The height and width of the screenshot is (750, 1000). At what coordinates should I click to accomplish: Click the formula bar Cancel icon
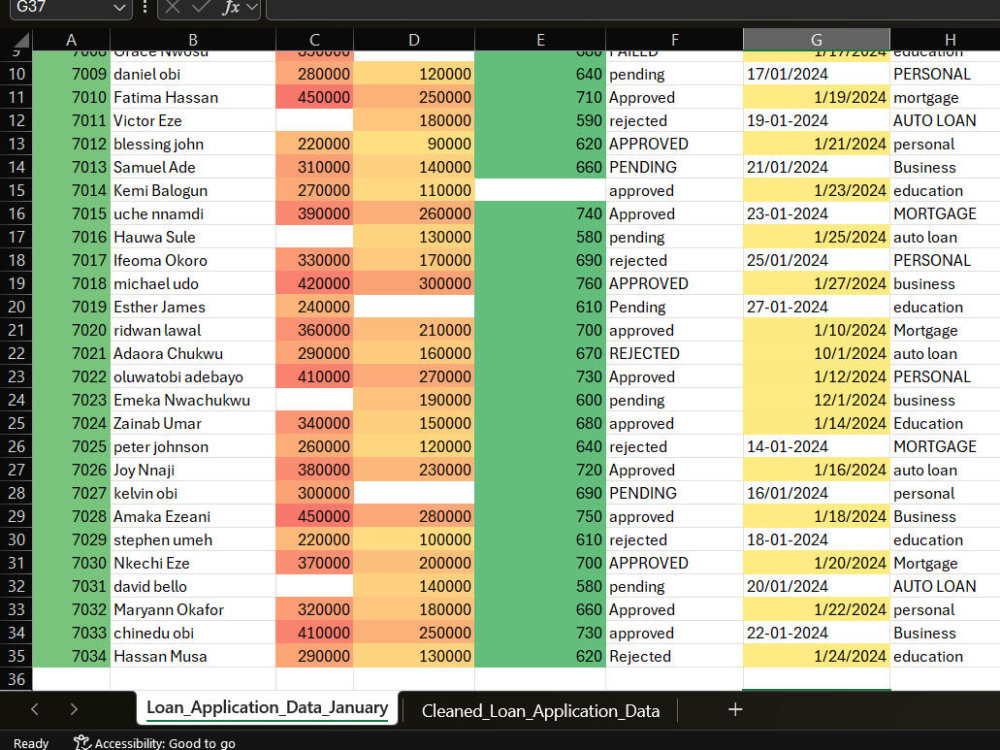172,7
